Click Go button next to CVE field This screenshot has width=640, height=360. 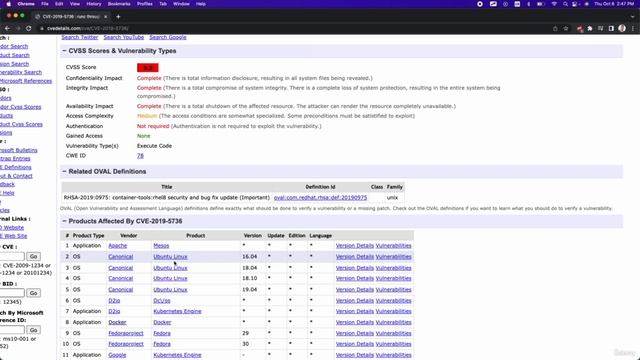(x=33, y=256)
